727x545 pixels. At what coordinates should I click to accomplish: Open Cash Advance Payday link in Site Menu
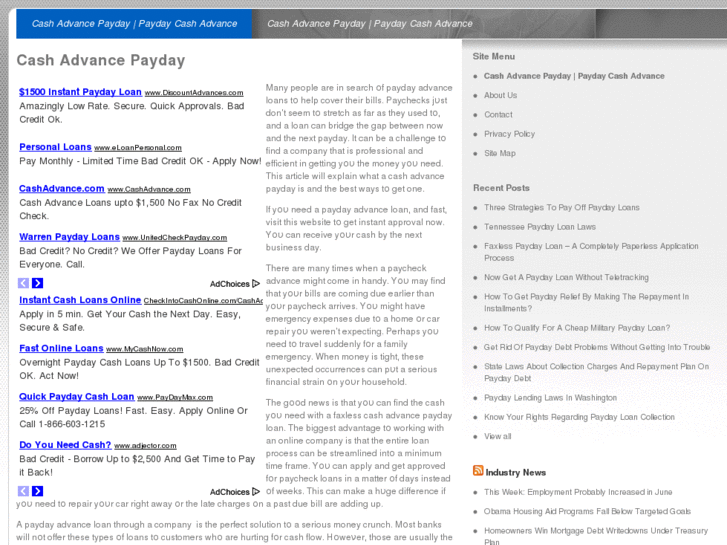point(574,76)
